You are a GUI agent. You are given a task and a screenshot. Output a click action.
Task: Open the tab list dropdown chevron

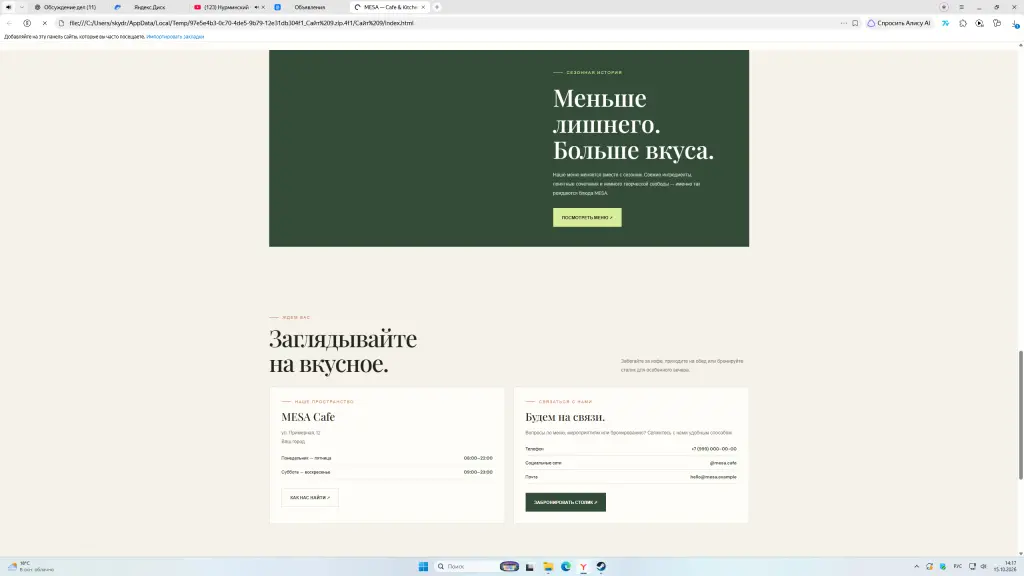point(22,7)
